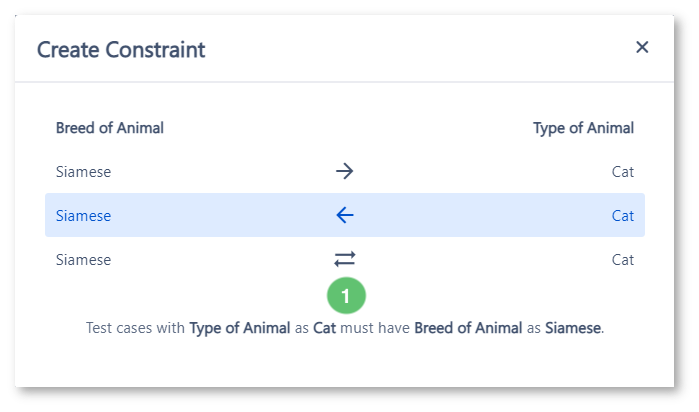Click the Create Constraint dialog title
Viewport: 699px width, 412px height.
121,49
